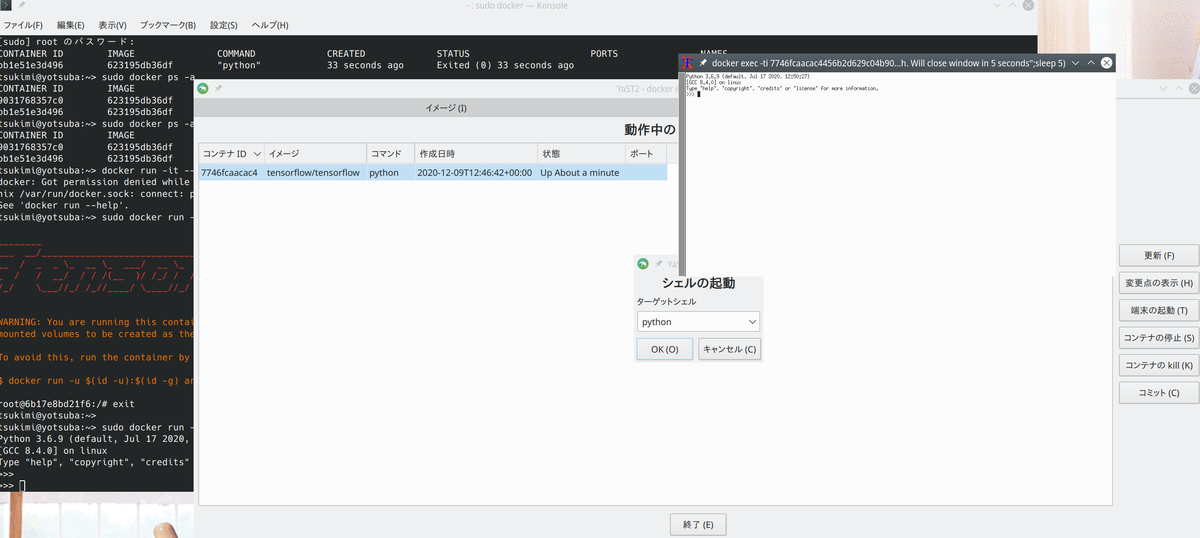Click the シェルの起動 dialog heading

[x=698, y=283]
